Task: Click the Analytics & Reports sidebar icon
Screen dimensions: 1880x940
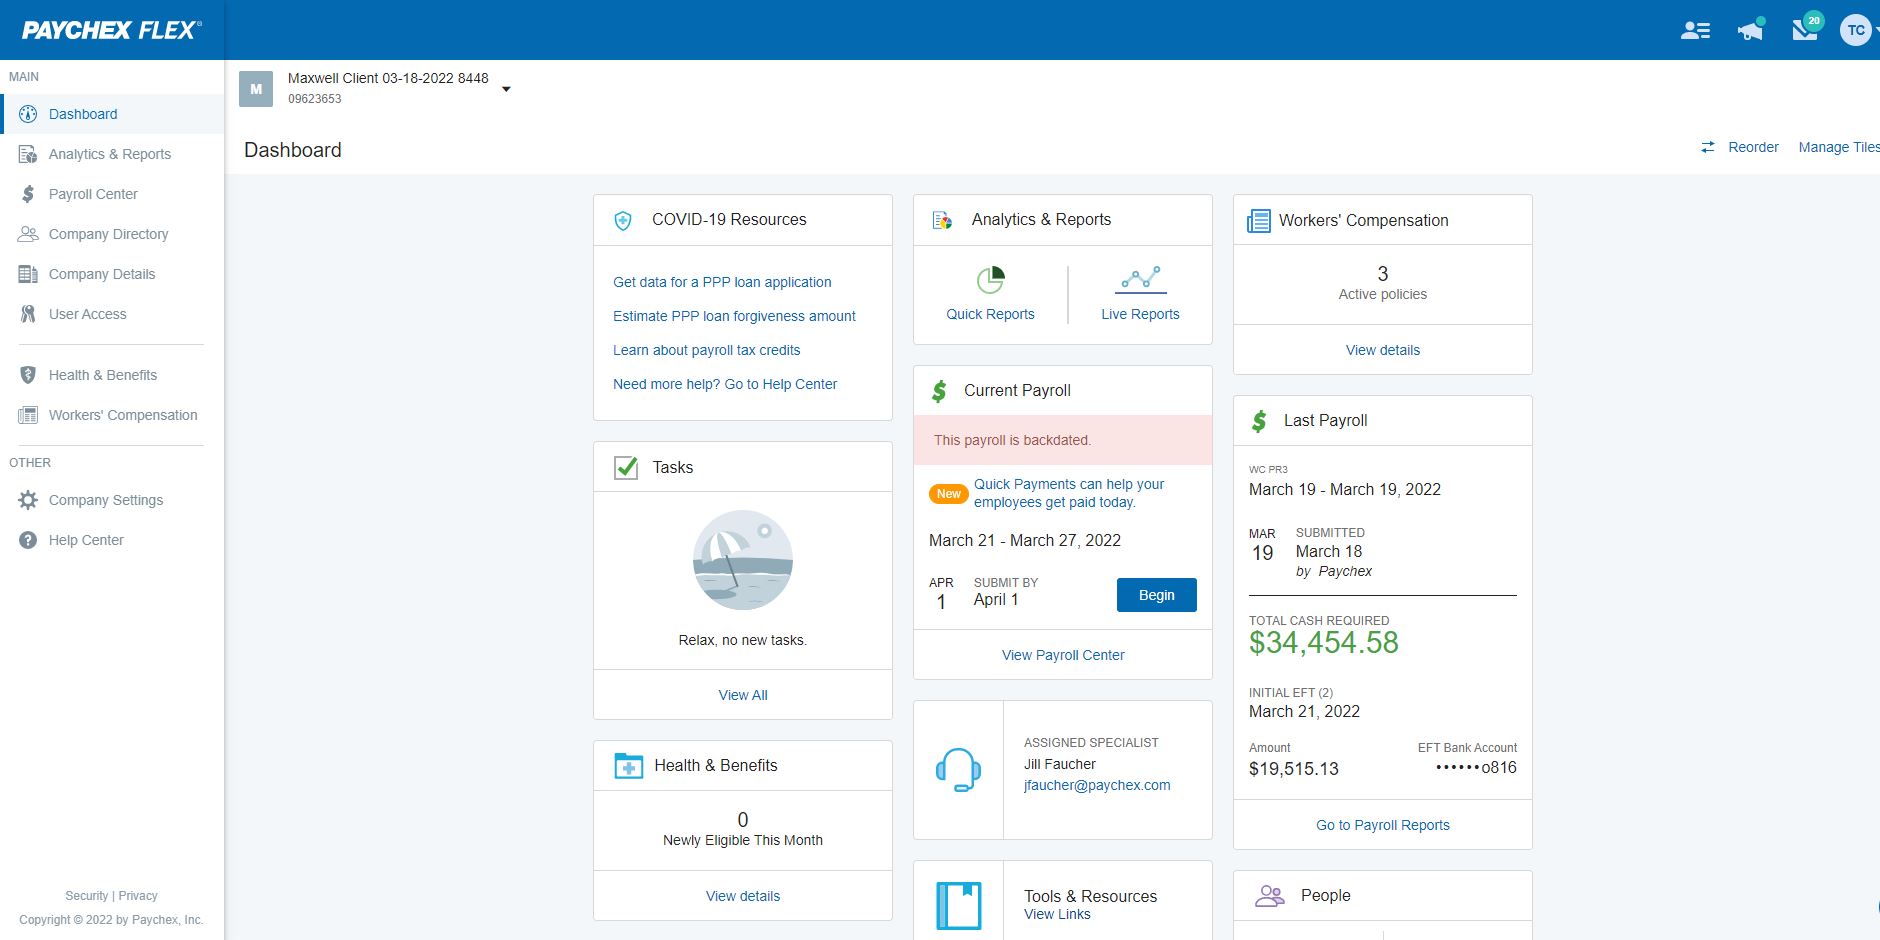Action: point(28,154)
